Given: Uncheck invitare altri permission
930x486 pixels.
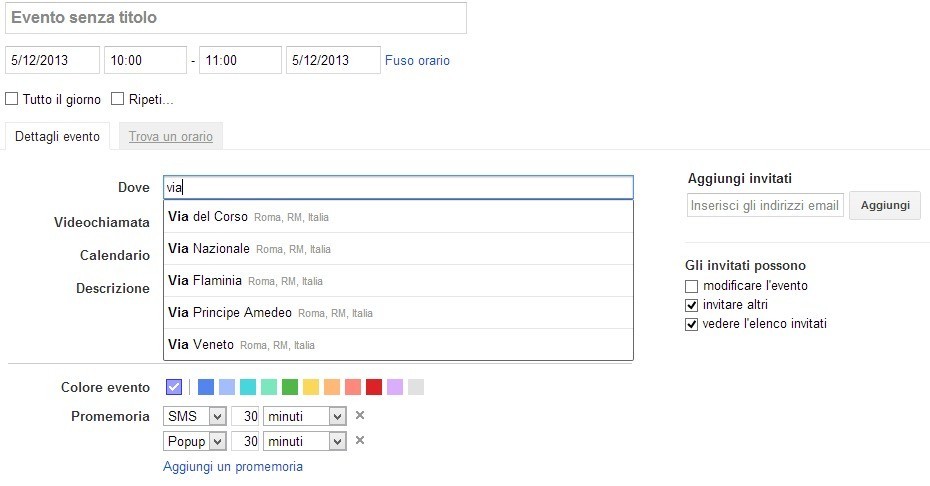Looking at the screenshot, I should coord(692,305).
